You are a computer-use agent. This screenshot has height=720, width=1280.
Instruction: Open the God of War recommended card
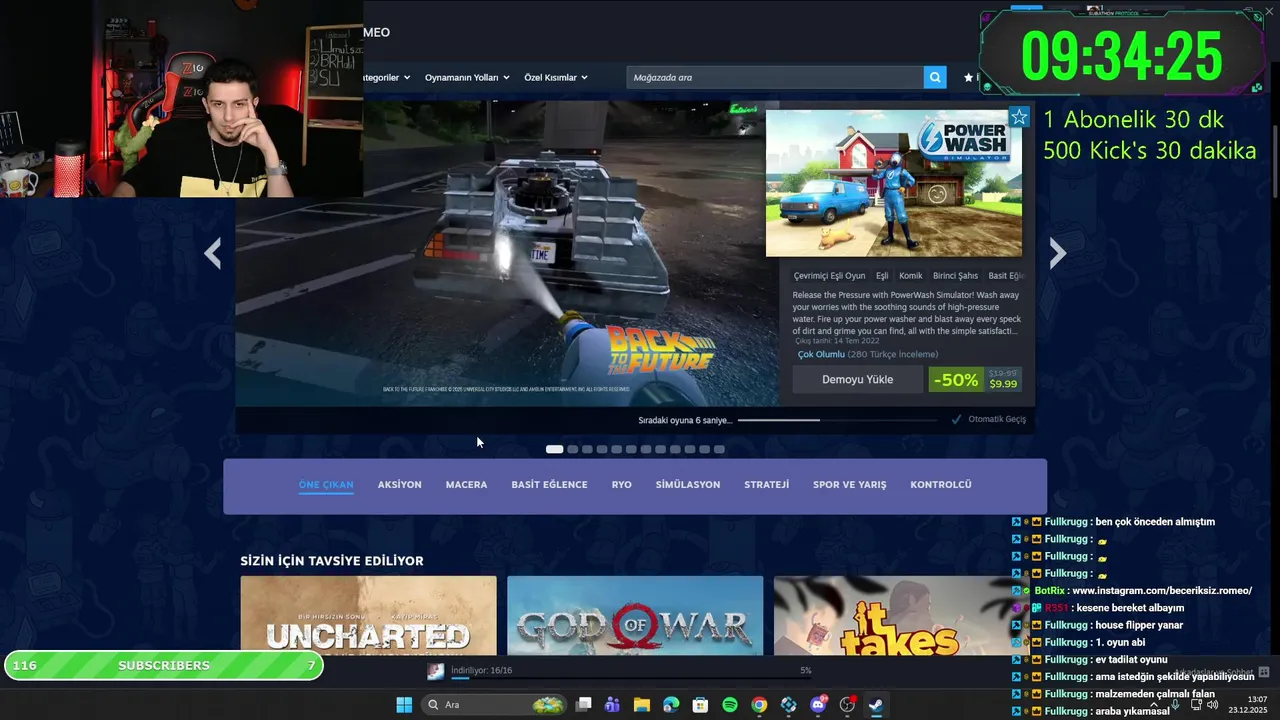pos(635,615)
